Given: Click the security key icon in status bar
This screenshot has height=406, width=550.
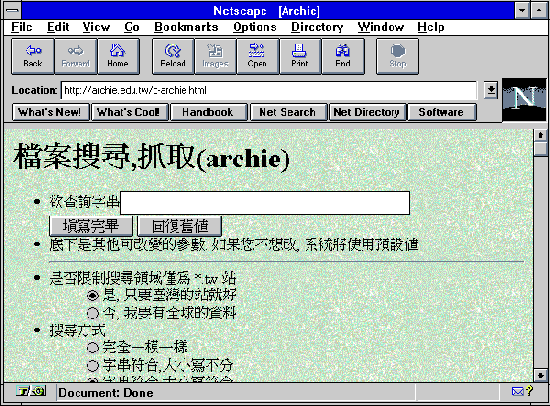Looking at the screenshot, I should pyautogui.click(x=31, y=391).
